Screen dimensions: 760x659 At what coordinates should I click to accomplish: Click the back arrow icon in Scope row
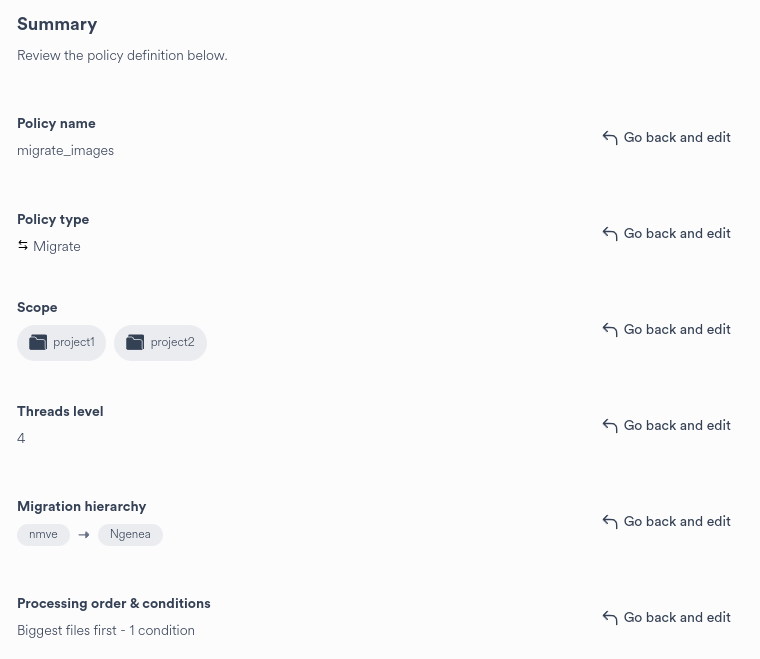pyautogui.click(x=610, y=330)
